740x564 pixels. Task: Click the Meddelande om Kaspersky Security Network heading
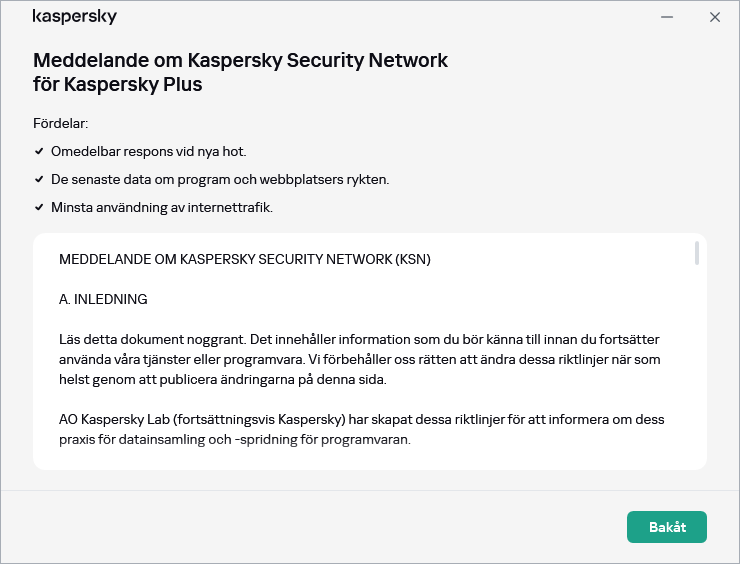point(240,60)
